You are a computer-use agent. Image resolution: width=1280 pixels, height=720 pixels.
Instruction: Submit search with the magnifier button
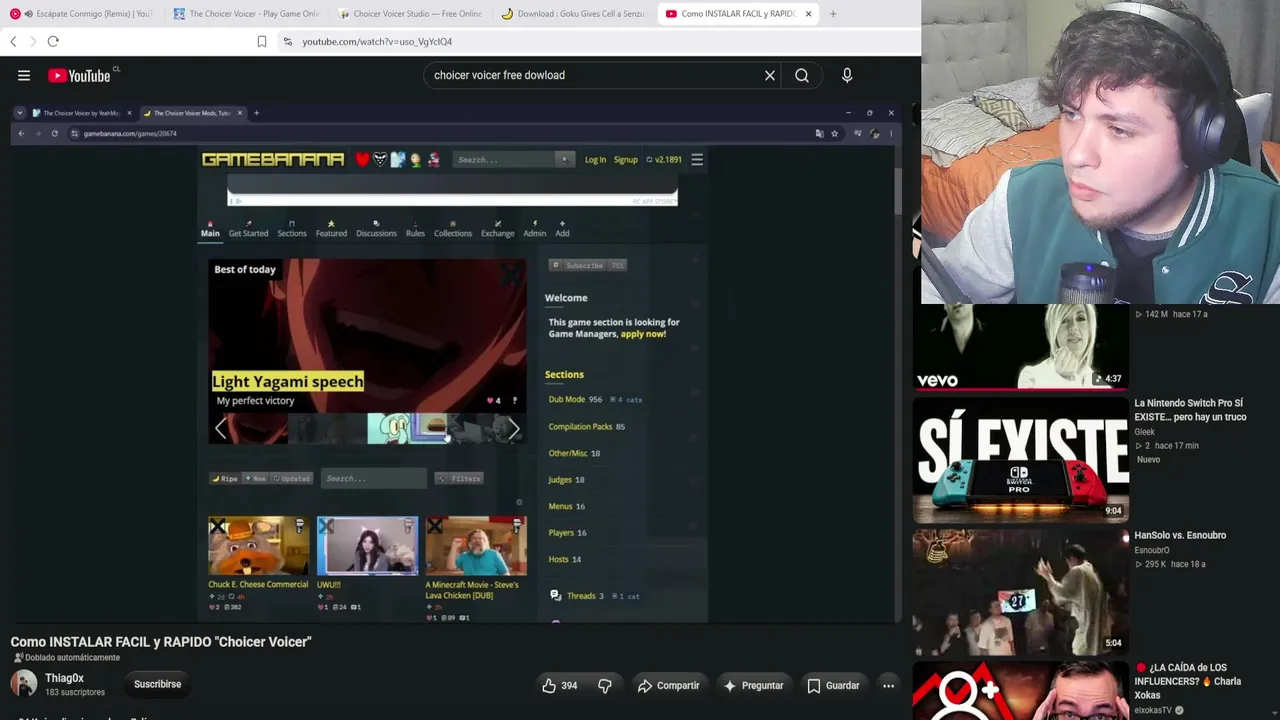pos(802,75)
